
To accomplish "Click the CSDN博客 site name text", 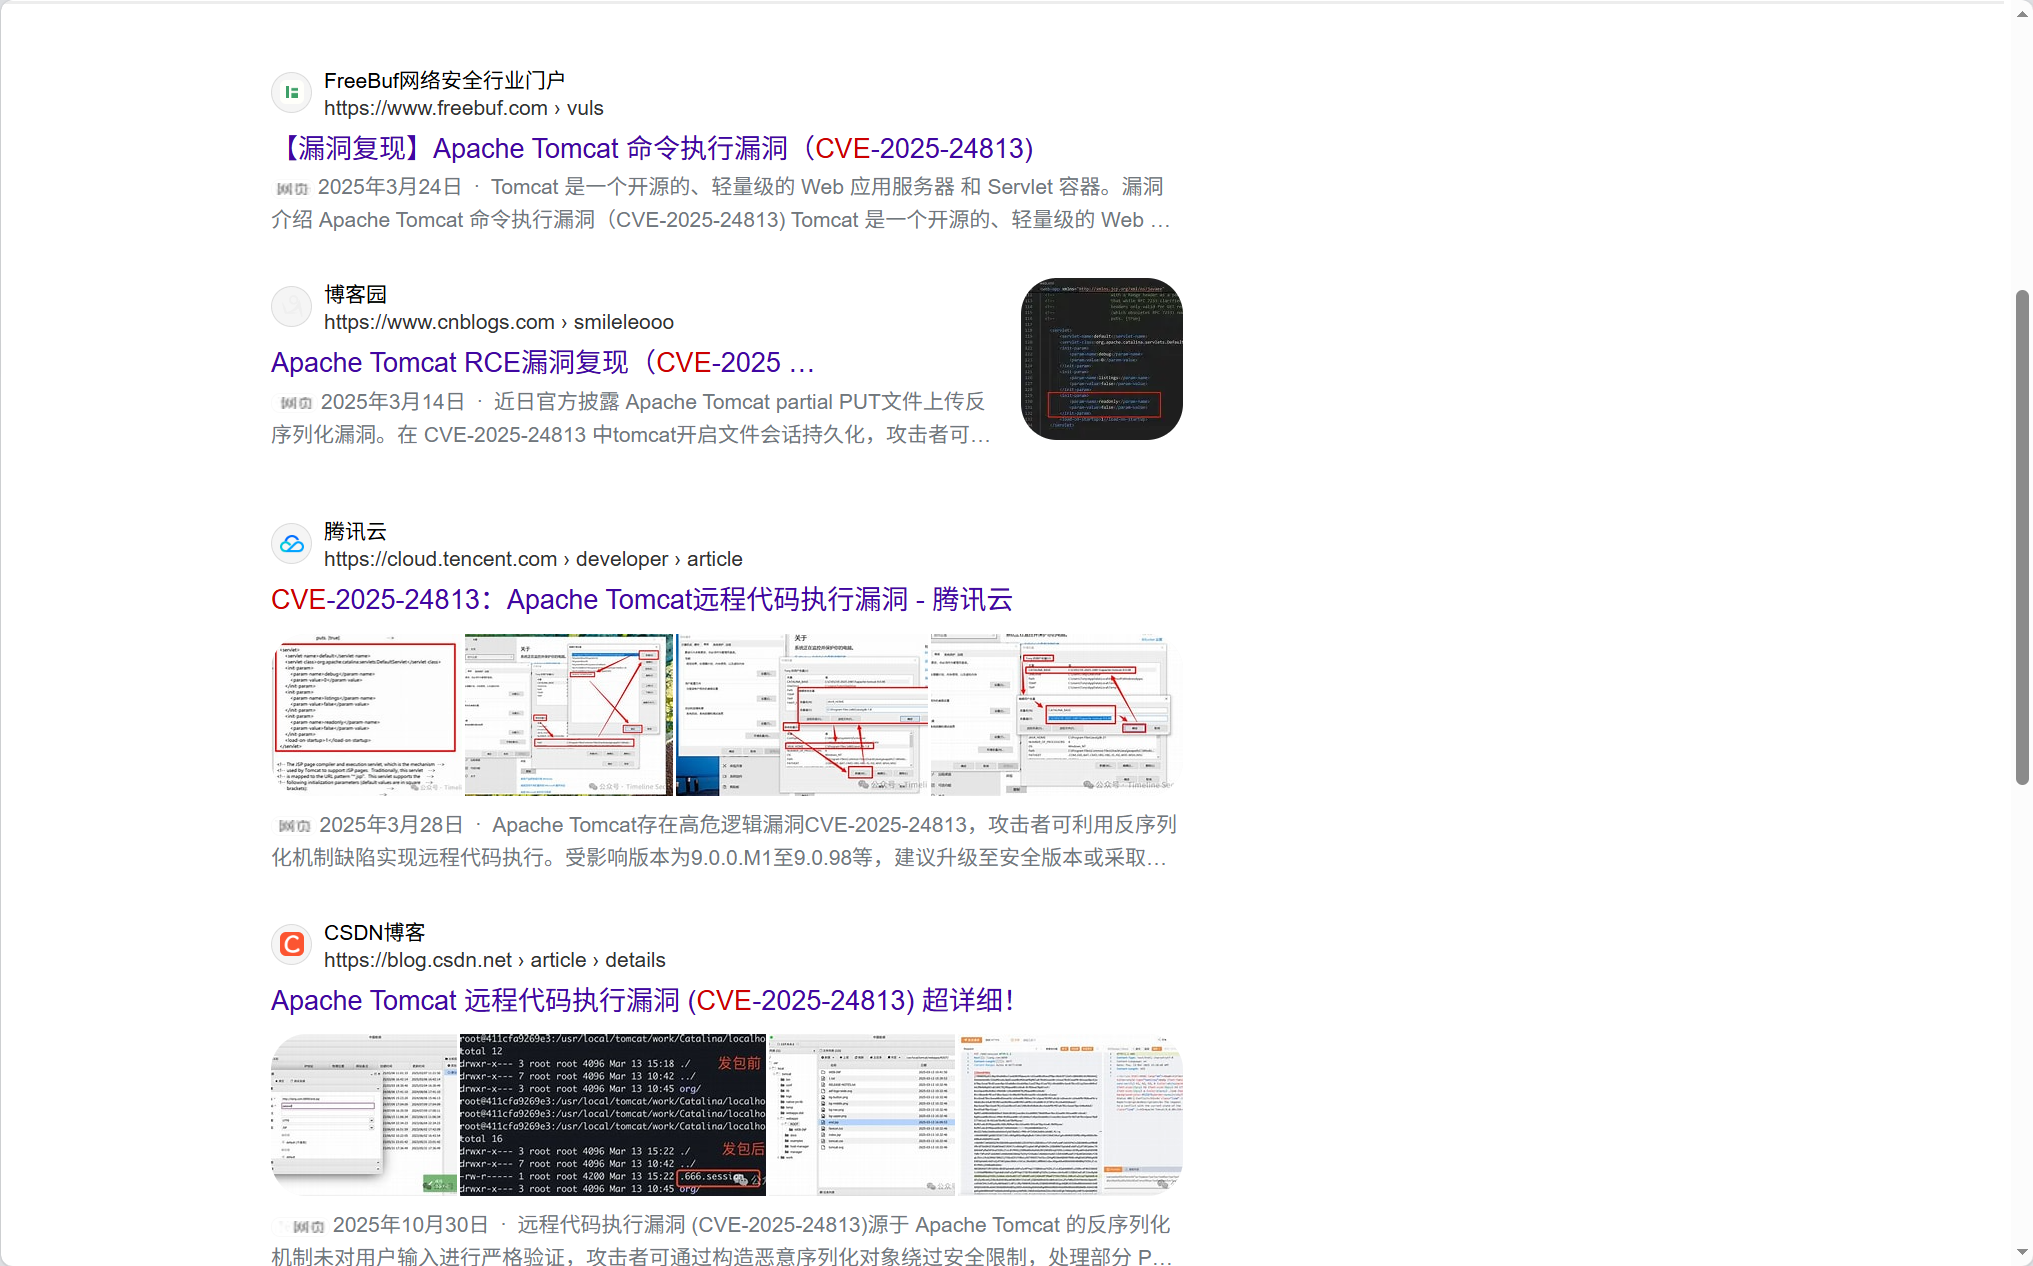I will tap(375, 932).
